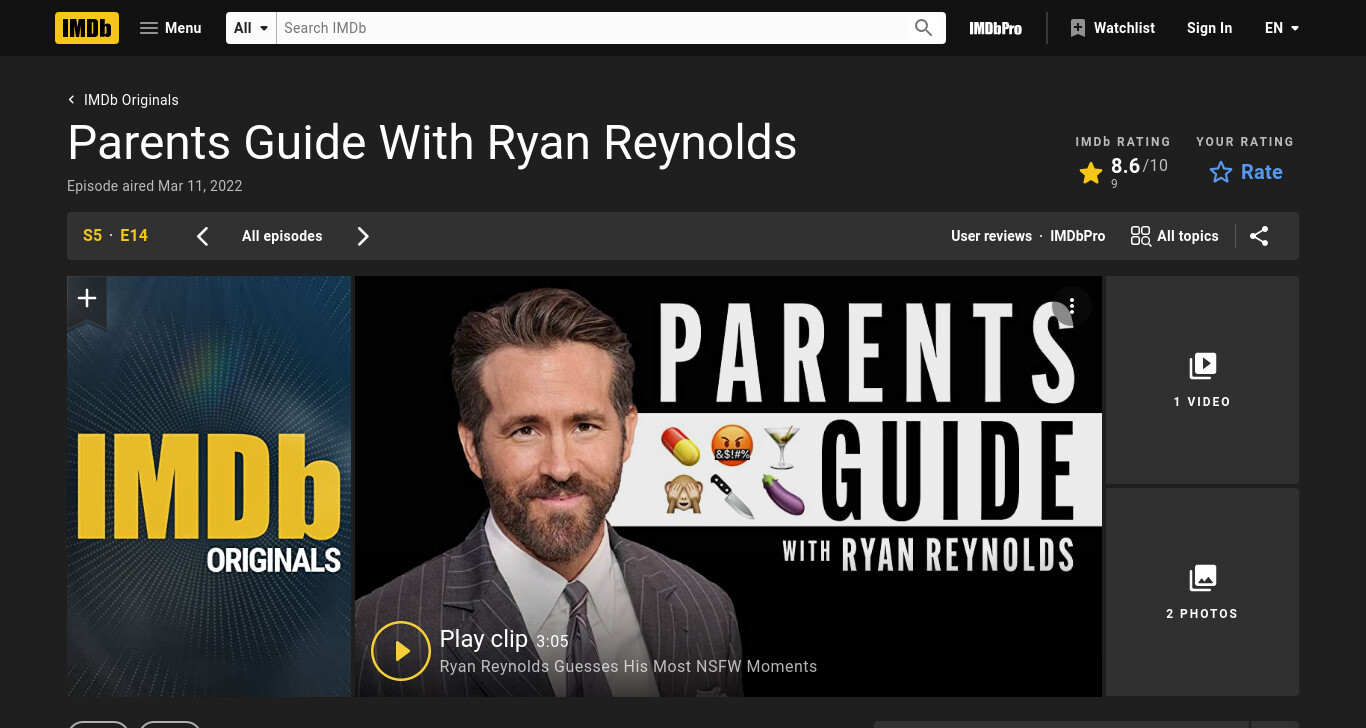Open All topics

[1174, 236]
